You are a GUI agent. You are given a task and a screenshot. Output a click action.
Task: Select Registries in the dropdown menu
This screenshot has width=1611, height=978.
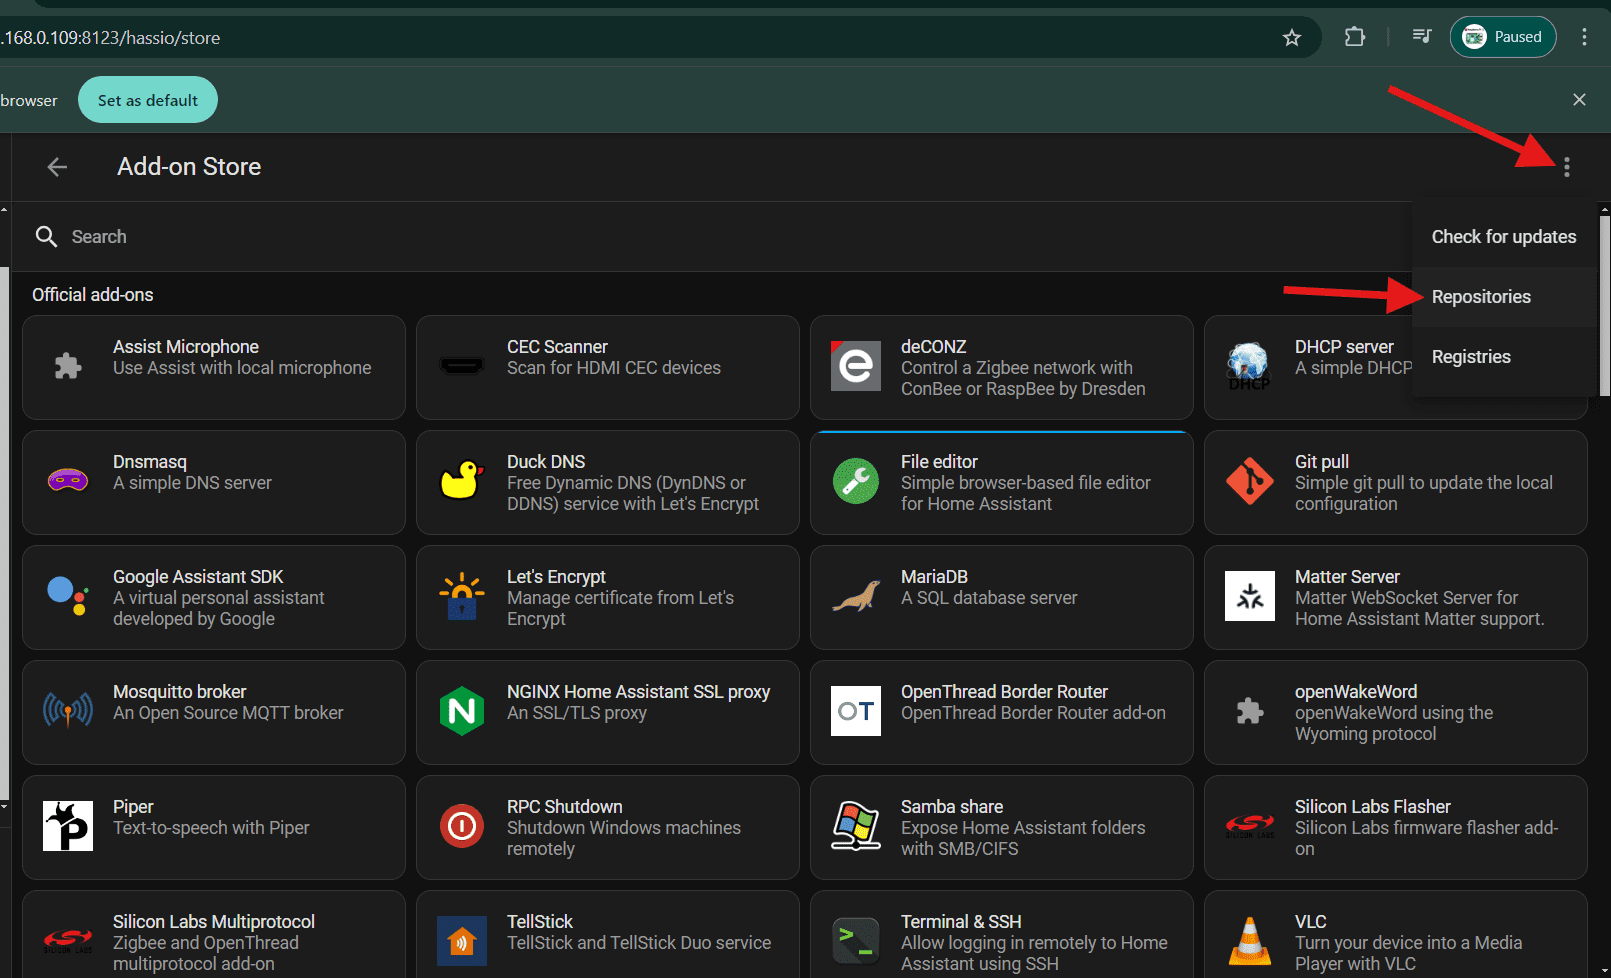[1471, 357]
